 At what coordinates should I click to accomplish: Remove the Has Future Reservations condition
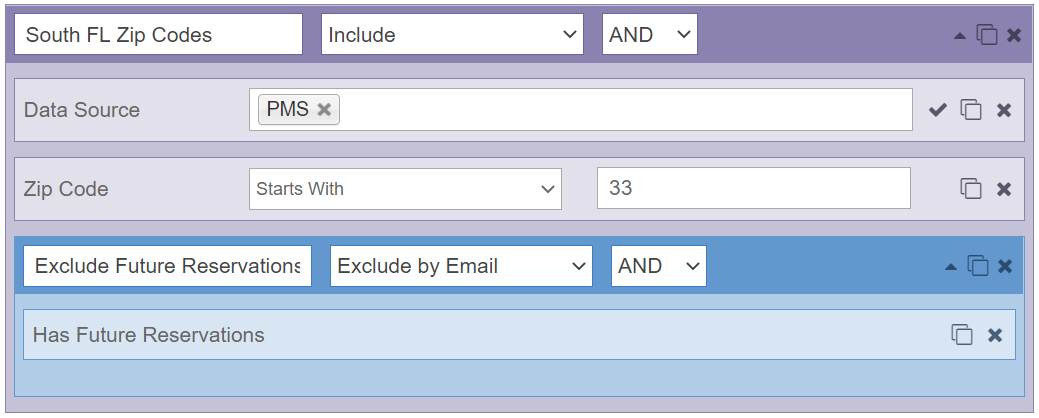[995, 335]
